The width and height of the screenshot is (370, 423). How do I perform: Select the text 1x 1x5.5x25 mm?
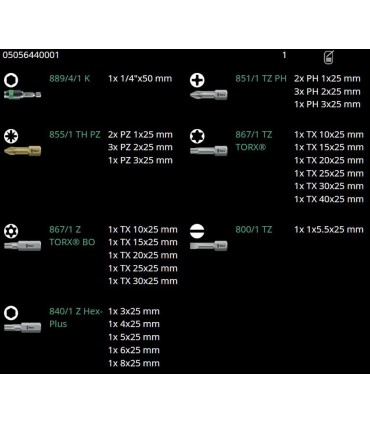[329, 229]
